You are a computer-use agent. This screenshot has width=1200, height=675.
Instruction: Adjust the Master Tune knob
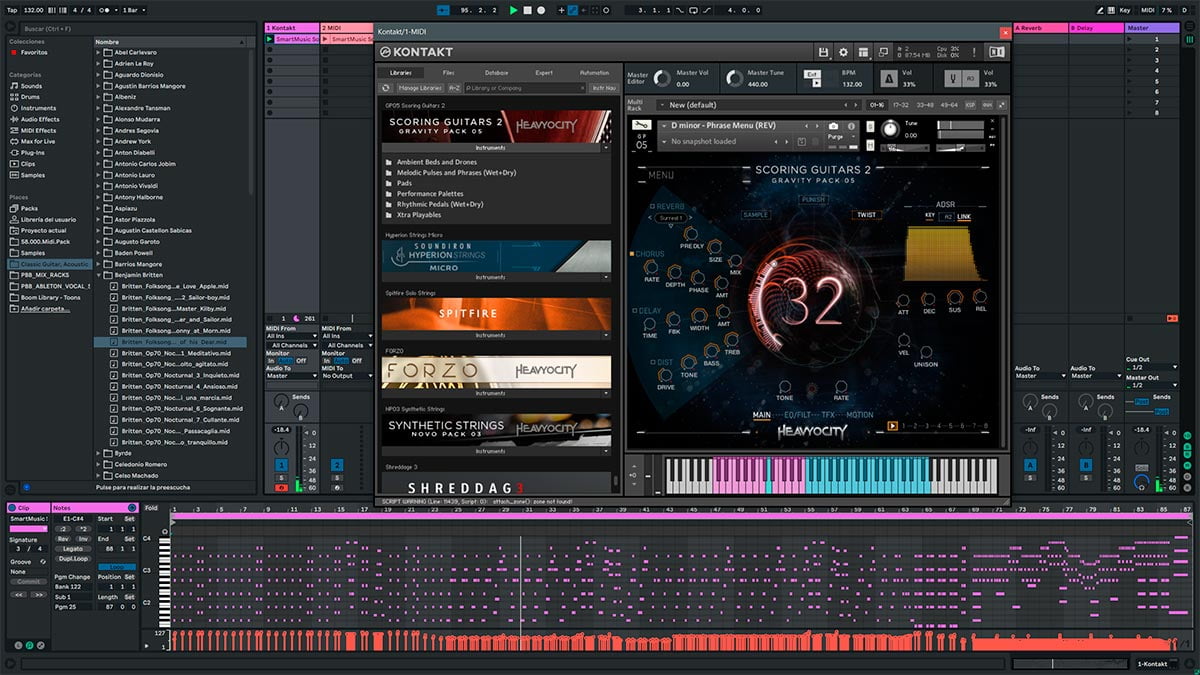(735, 78)
